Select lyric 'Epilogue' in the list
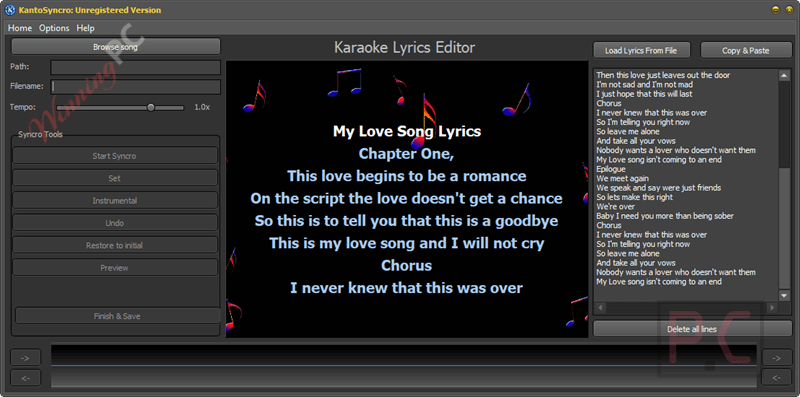Screen dimensions: 800x397 pyautogui.click(x=611, y=169)
